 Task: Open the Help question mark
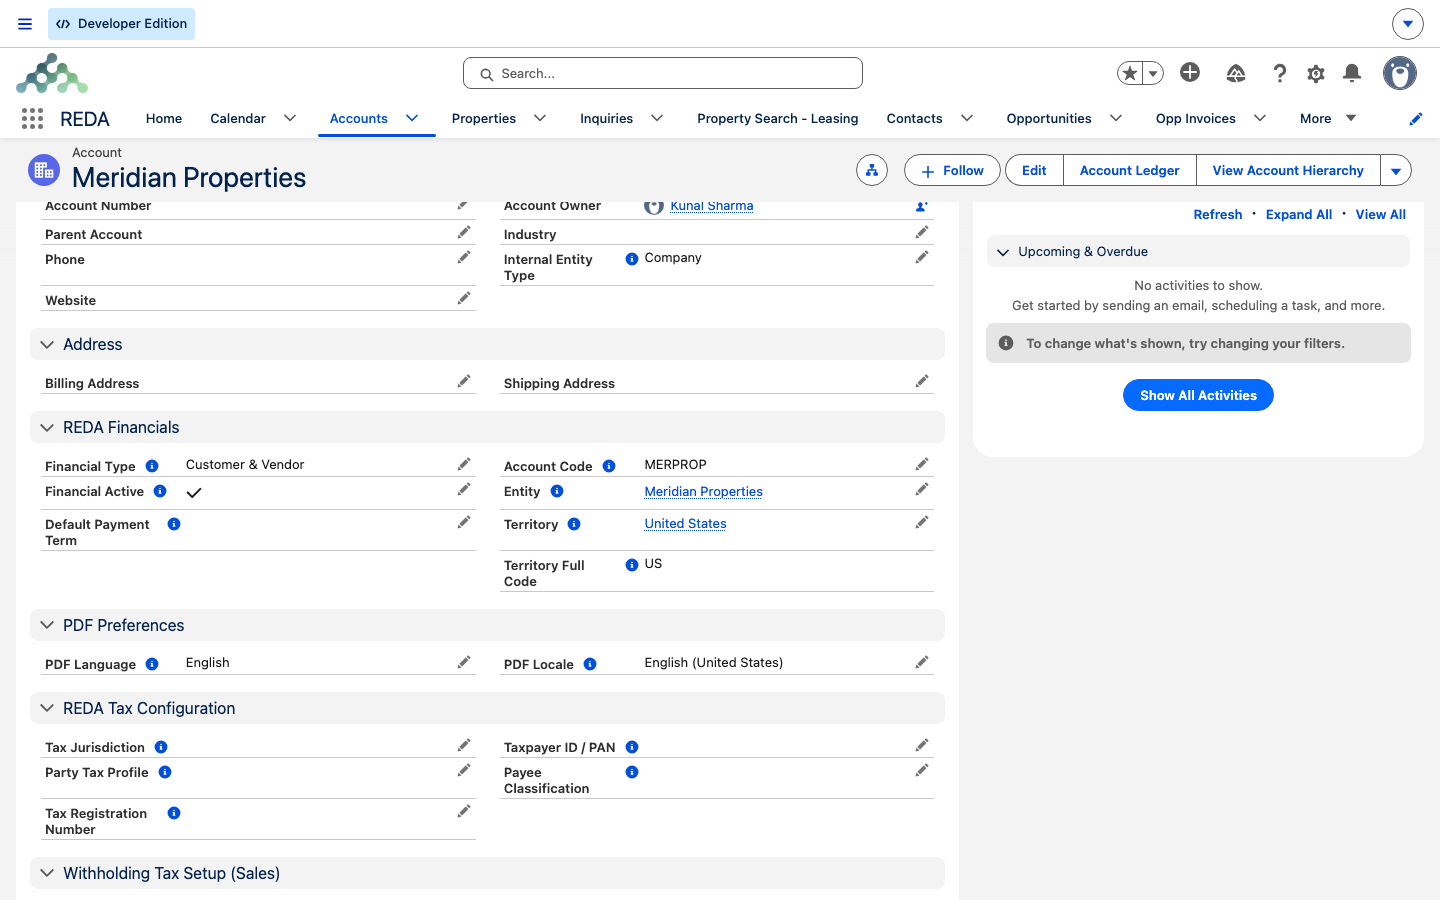[1280, 73]
